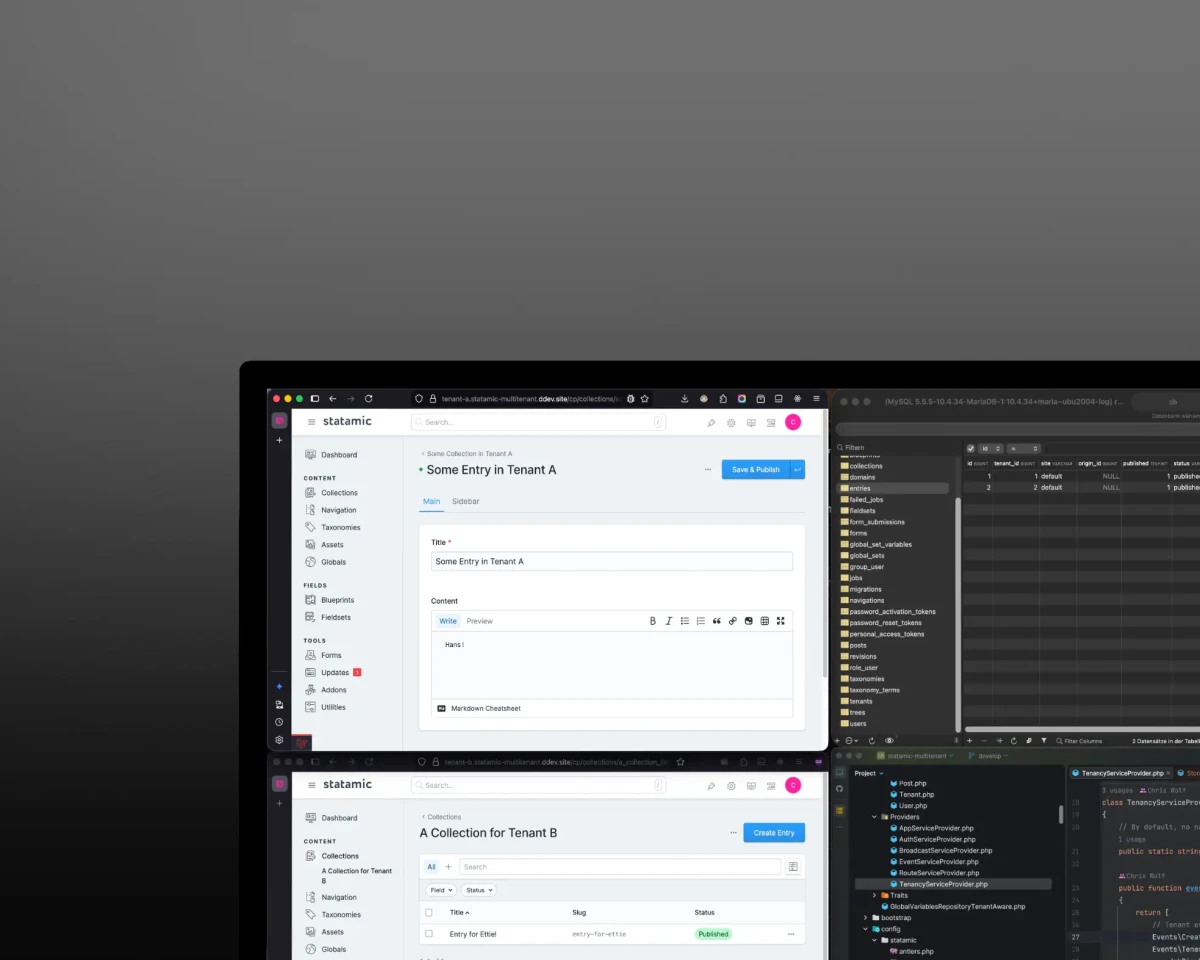The height and width of the screenshot is (960, 1200).
Task: Insert a link via the chain icon
Action: (x=732, y=621)
